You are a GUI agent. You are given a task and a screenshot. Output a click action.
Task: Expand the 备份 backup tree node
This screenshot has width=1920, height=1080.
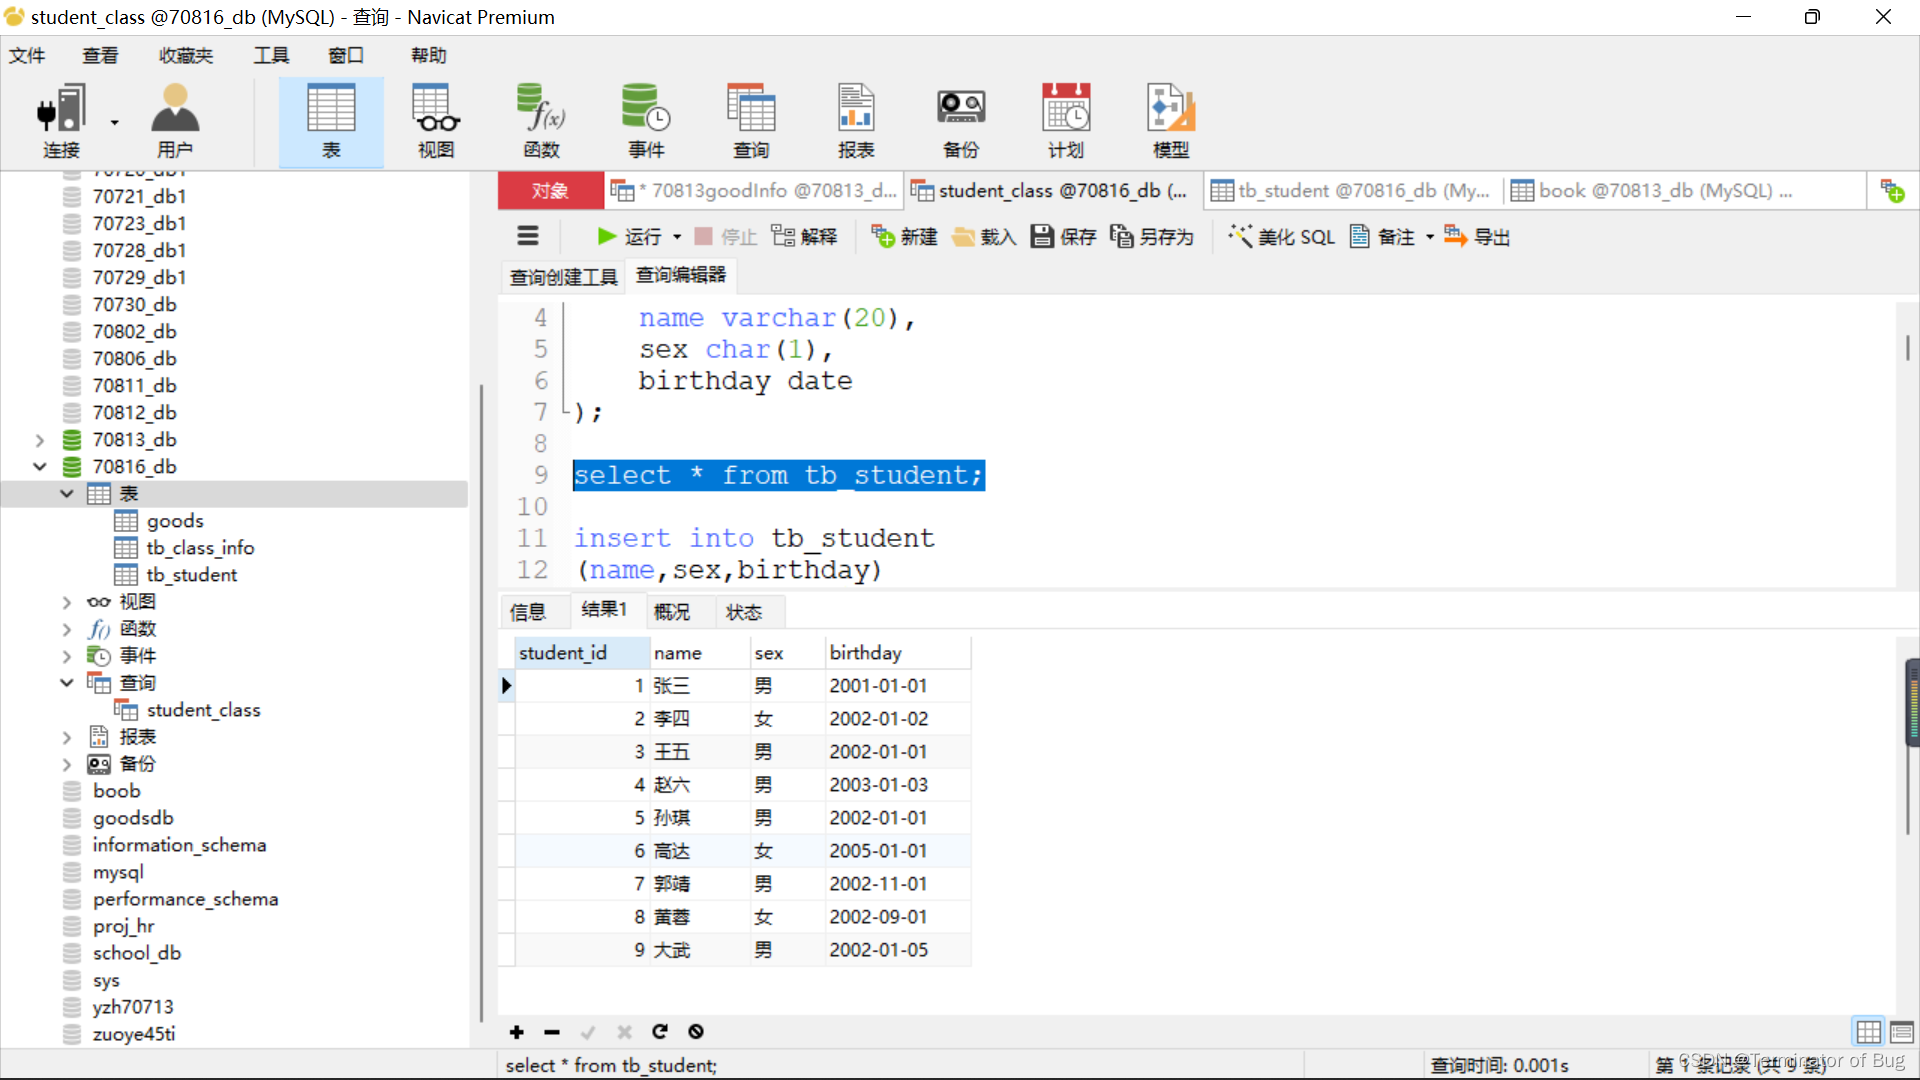coord(67,764)
